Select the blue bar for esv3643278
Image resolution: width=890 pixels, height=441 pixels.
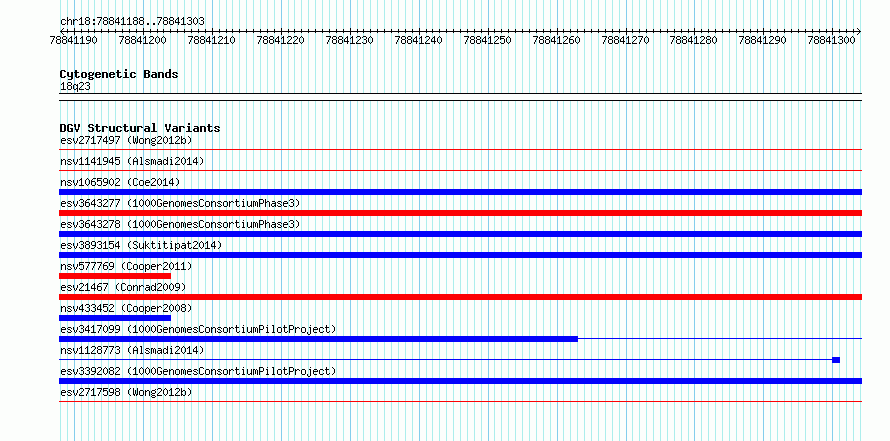460,234
